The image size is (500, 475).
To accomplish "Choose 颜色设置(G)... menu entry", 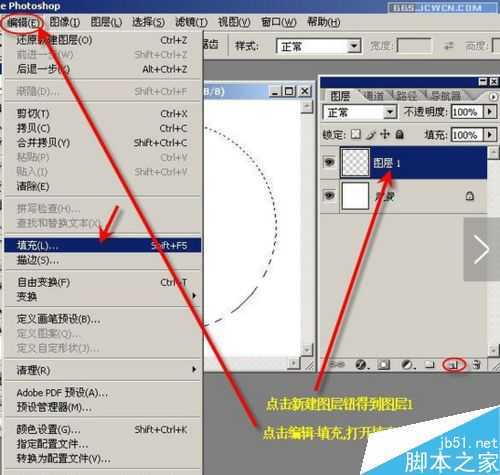I will (103, 429).
